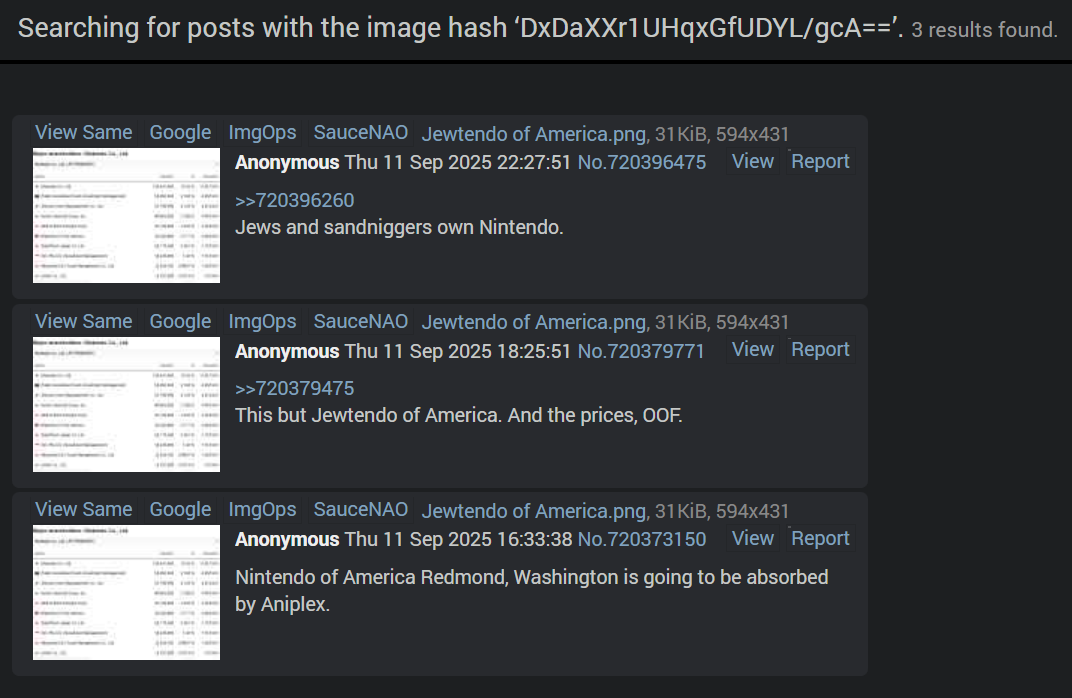Open thumbnail image of the first post

pyautogui.click(x=126, y=215)
